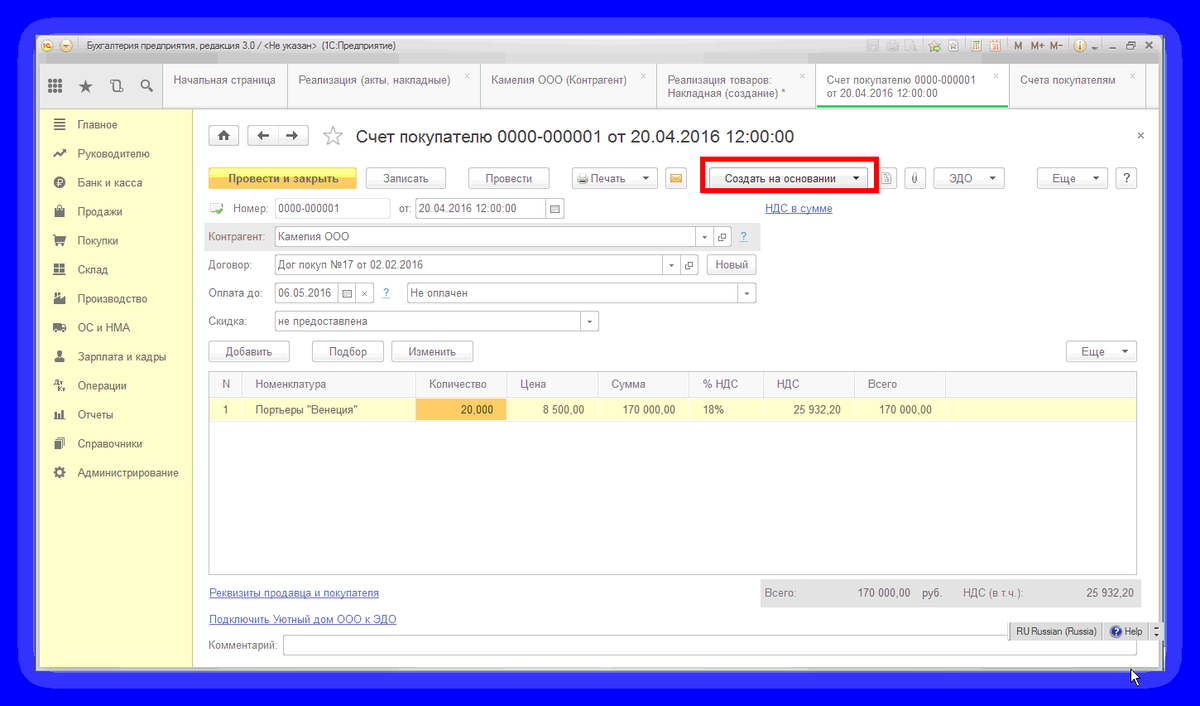Open the Администрирование section
The width and height of the screenshot is (1200, 706).
click(128, 473)
